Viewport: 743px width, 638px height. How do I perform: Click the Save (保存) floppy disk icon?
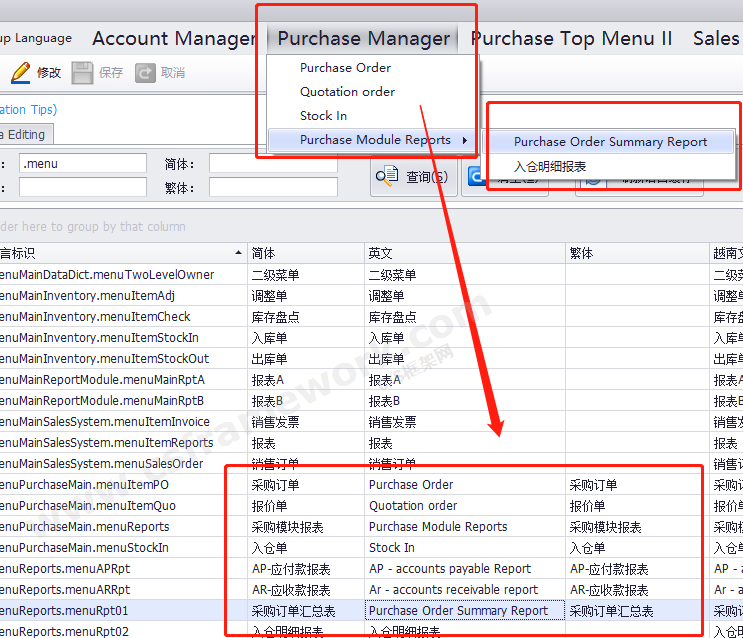(82, 73)
